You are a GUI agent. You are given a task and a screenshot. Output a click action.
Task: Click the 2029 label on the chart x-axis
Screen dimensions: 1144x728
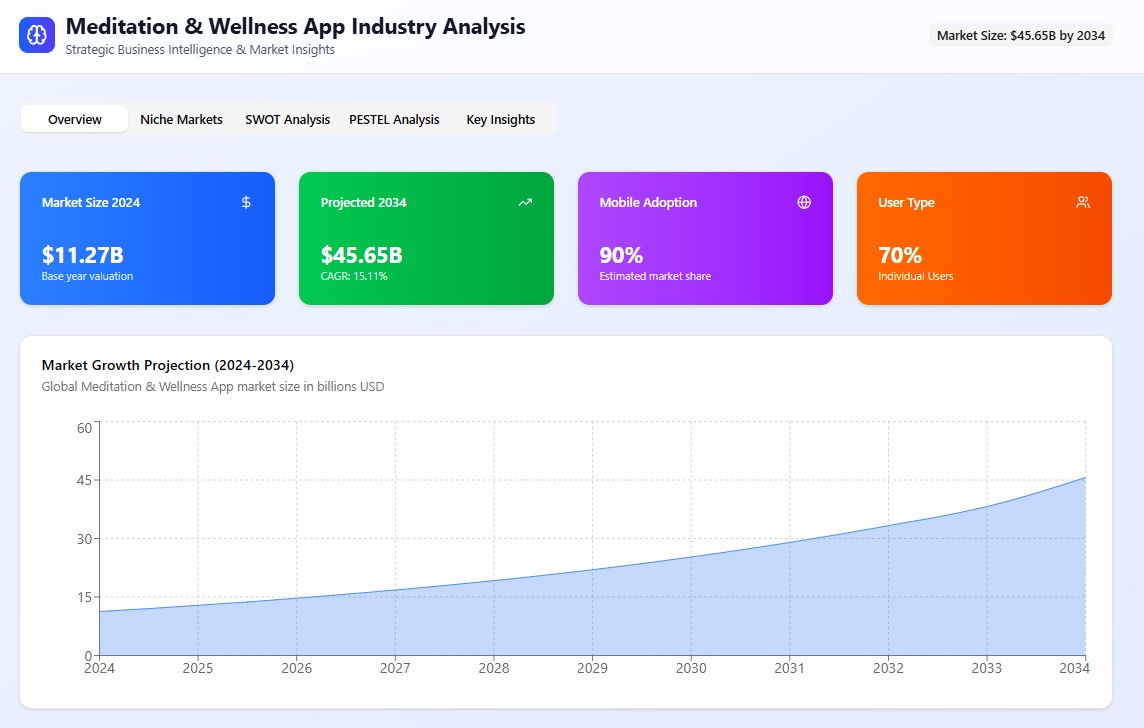(x=593, y=668)
